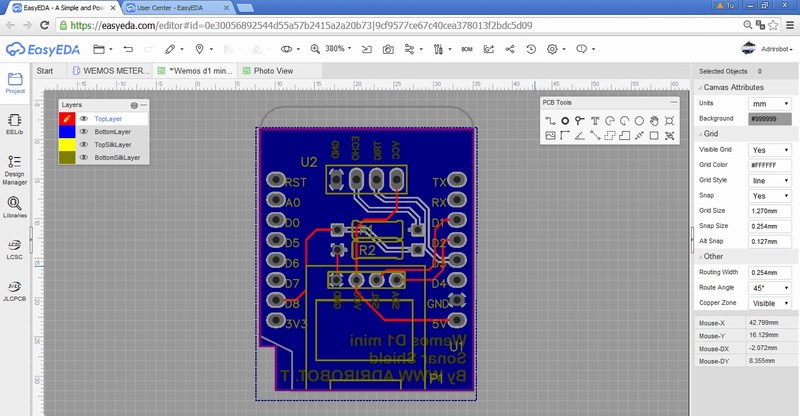Toggle TopLayer visibility eye
This screenshot has width=800, height=416.
point(84,118)
